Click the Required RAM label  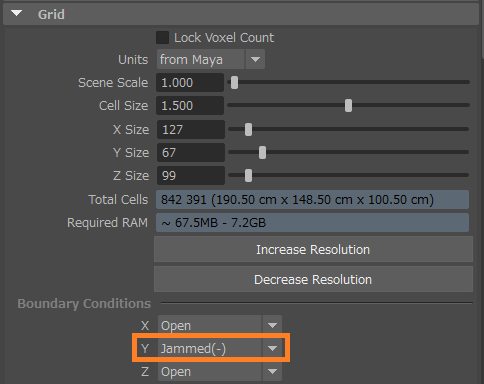click(107, 223)
